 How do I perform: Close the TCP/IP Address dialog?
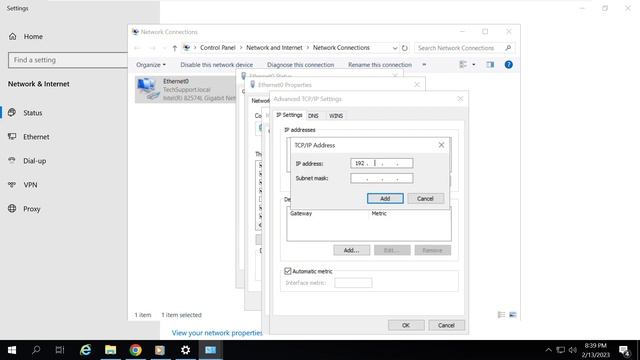pos(441,145)
